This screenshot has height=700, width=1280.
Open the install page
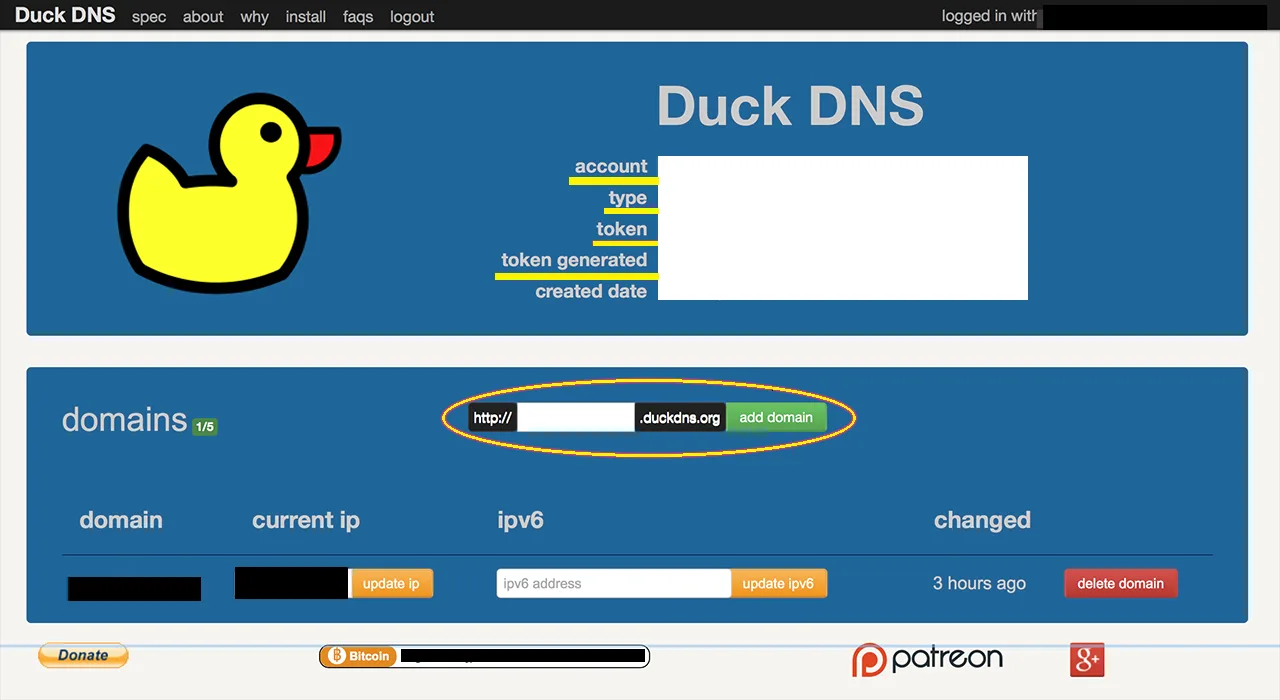tap(306, 17)
